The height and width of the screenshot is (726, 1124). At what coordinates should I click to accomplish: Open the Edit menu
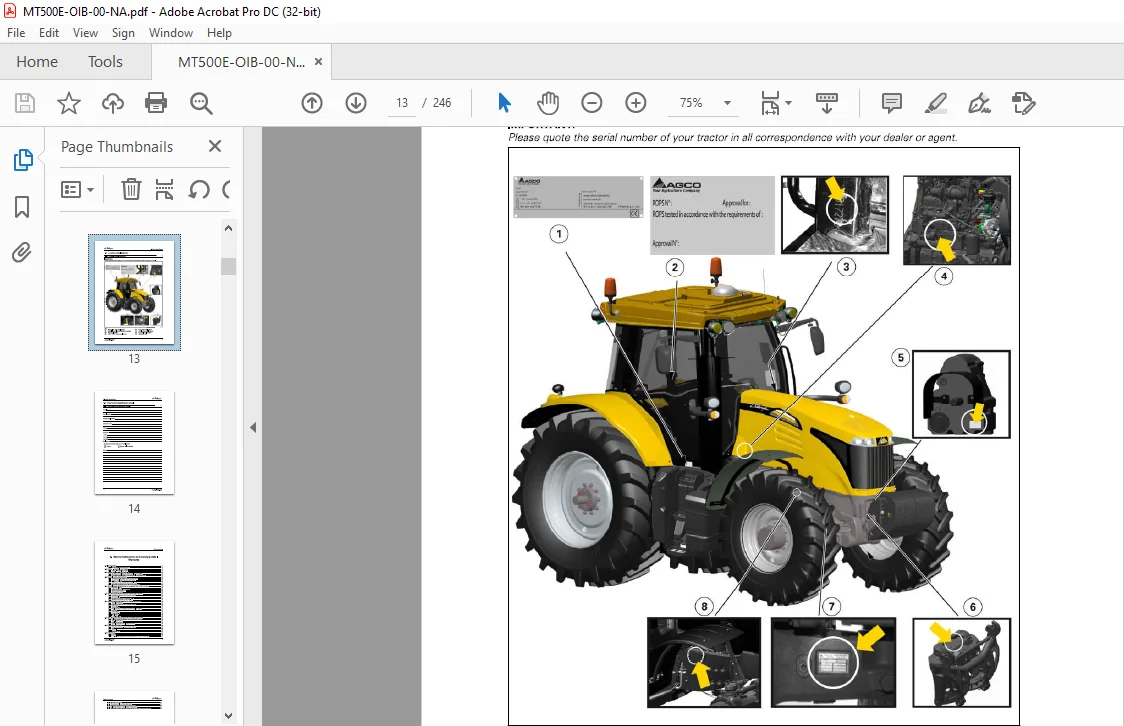(x=49, y=33)
